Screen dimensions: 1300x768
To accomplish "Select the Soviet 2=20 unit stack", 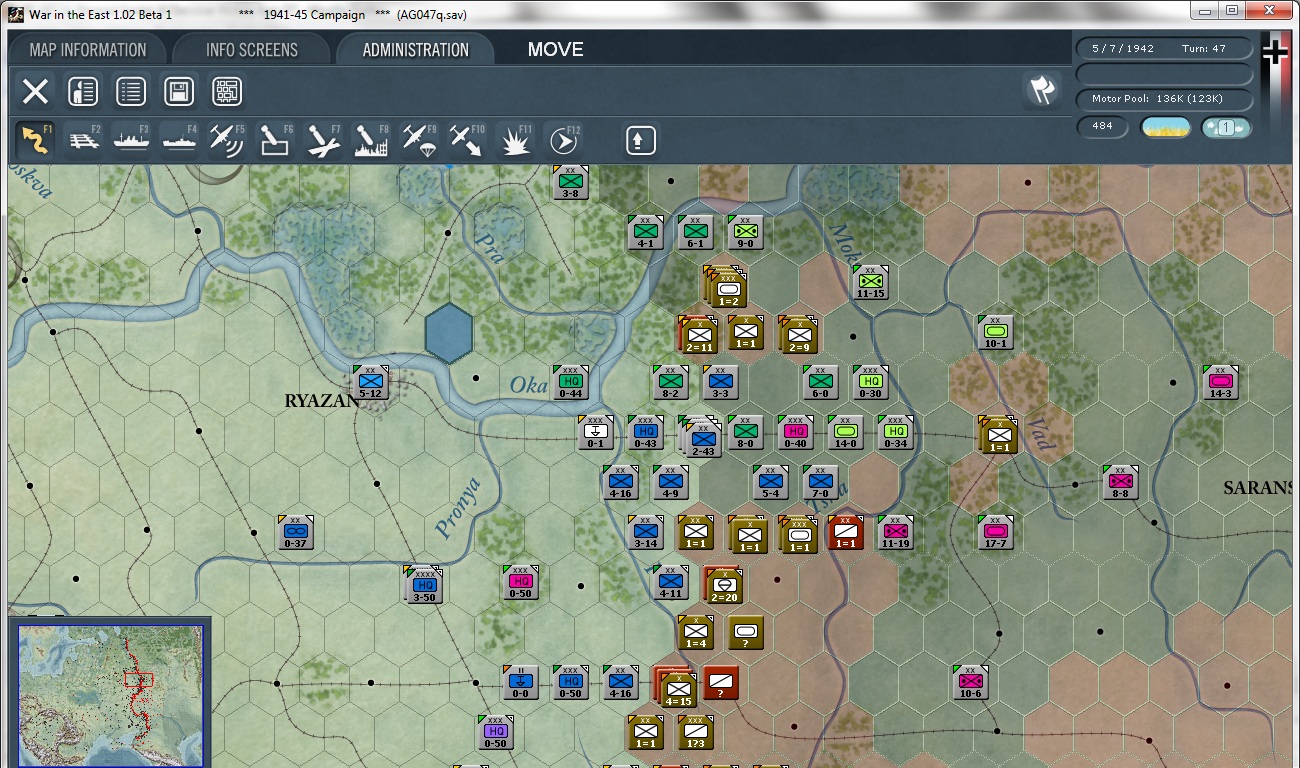I will pyautogui.click(x=723, y=585).
